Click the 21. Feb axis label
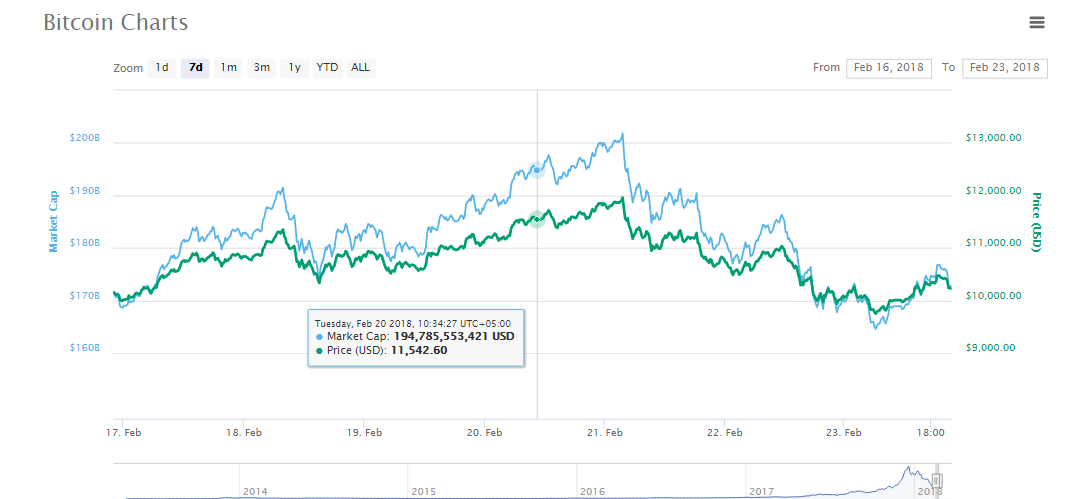This screenshot has height=499, width=1080. (605, 433)
